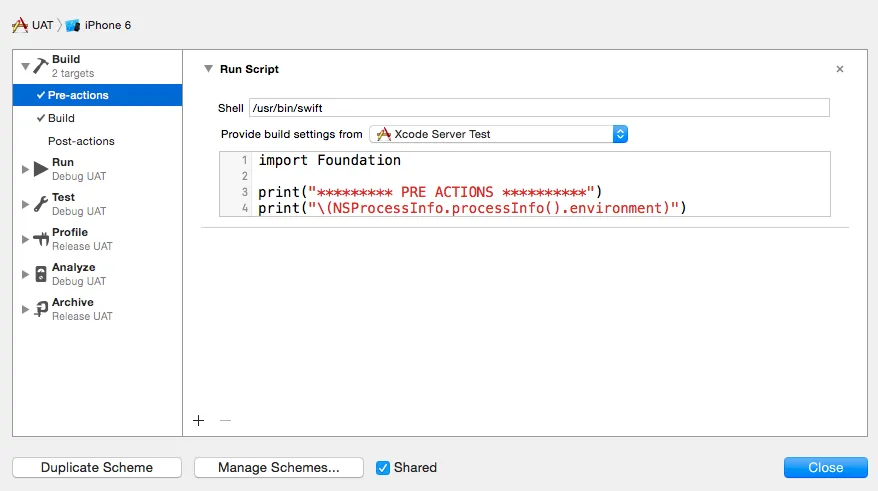Select Pre-actions in the sidebar
This screenshot has width=878, height=491.
78,95
